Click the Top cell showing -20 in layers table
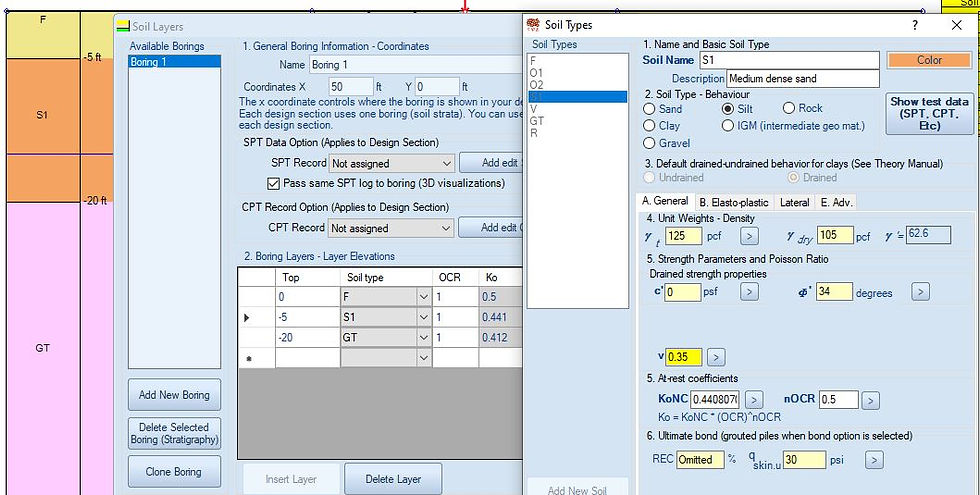This screenshot has width=980, height=495. point(308,338)
